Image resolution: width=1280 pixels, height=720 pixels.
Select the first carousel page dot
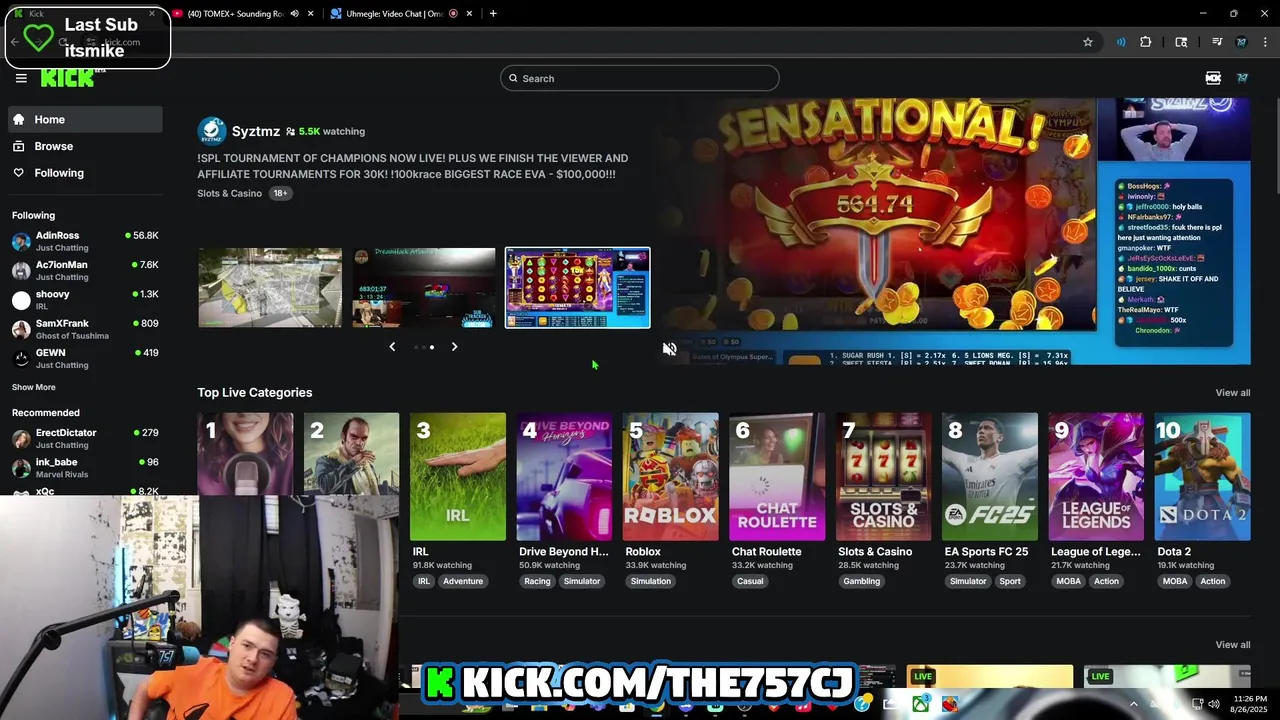pos(416,347)
